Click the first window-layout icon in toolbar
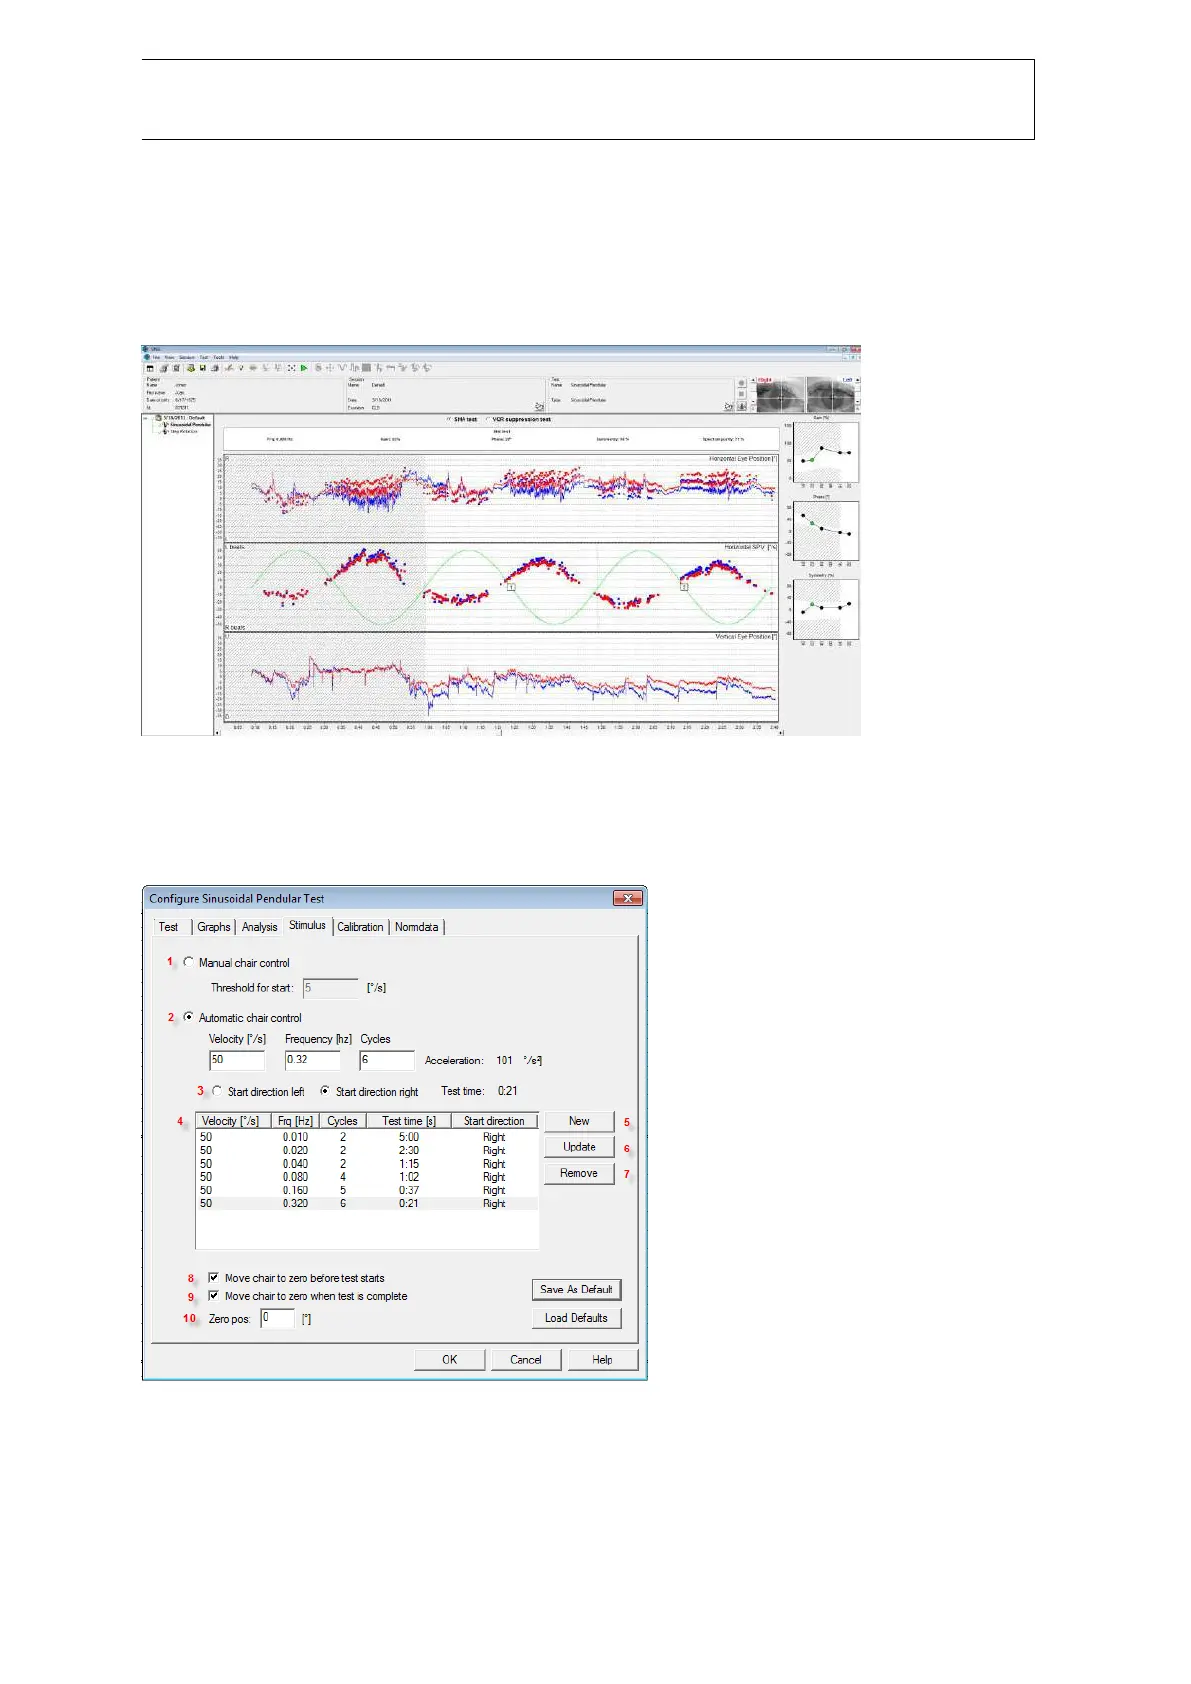Screen dimensions: 1191x1684 point(150,368)
